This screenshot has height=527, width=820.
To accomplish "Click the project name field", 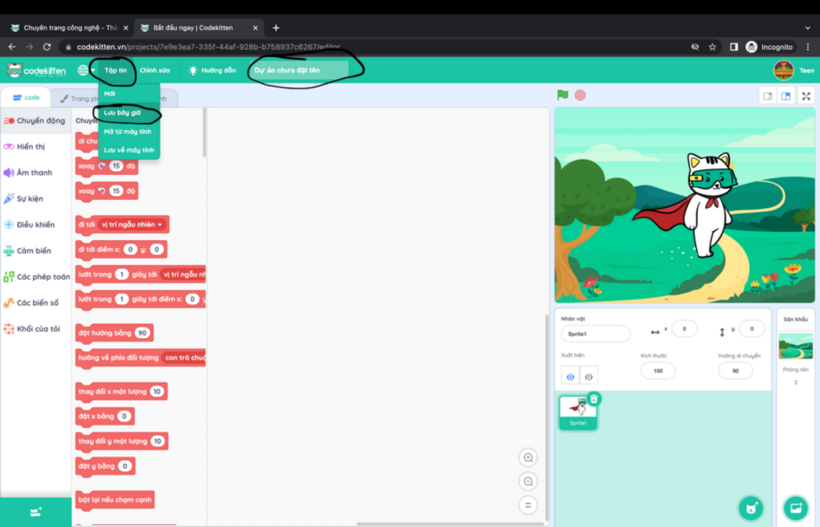I will (x=300, y=70).
